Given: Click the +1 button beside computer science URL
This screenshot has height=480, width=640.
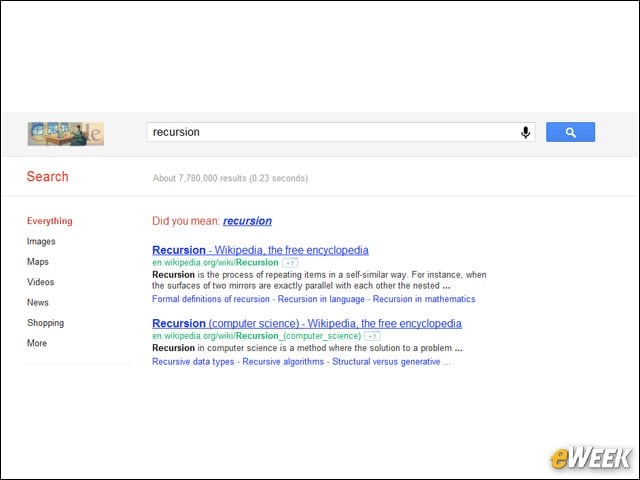Looking at the screenshot, I should point(372,336).
